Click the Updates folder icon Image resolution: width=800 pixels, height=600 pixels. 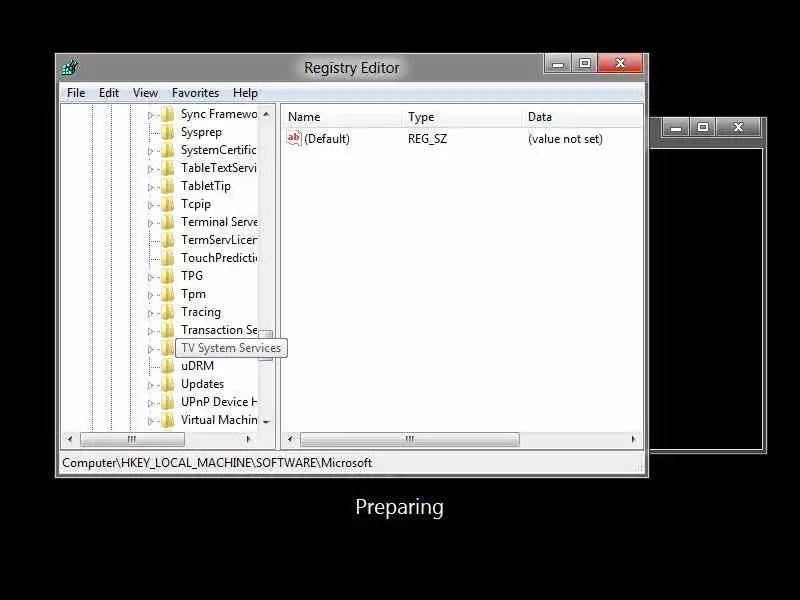167,384
